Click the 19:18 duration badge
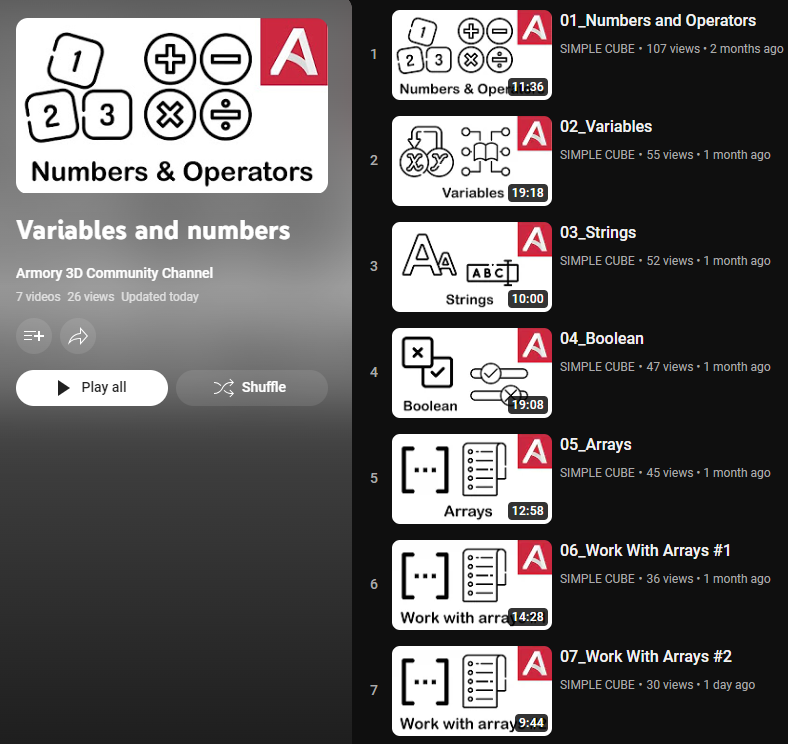The width and height of the screenshot is (788, 744). (528, 193)
